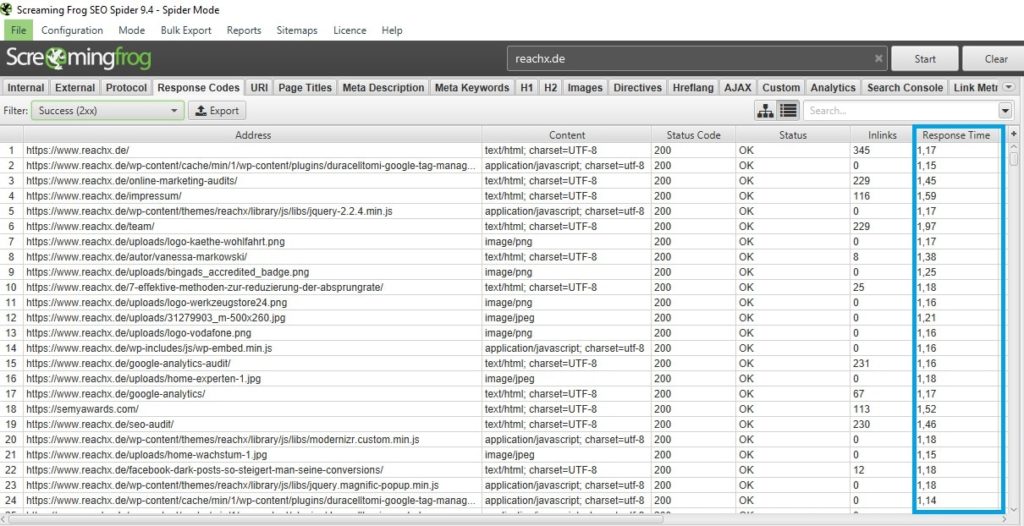The height and width of the screenshot is (526, 1024).
Task: Select the Response Codes tab
Action: coord(199,88)
